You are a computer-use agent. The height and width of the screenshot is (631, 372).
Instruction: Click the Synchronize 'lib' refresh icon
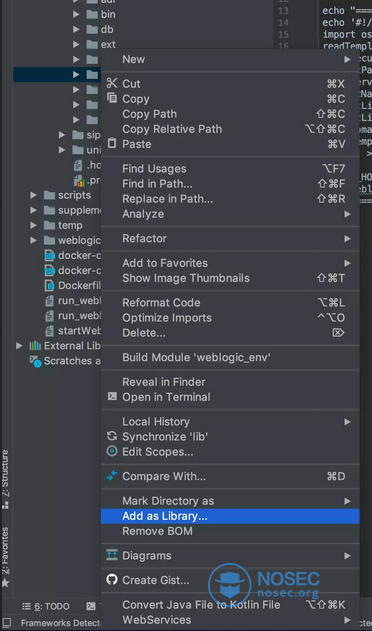click(112, 436)
